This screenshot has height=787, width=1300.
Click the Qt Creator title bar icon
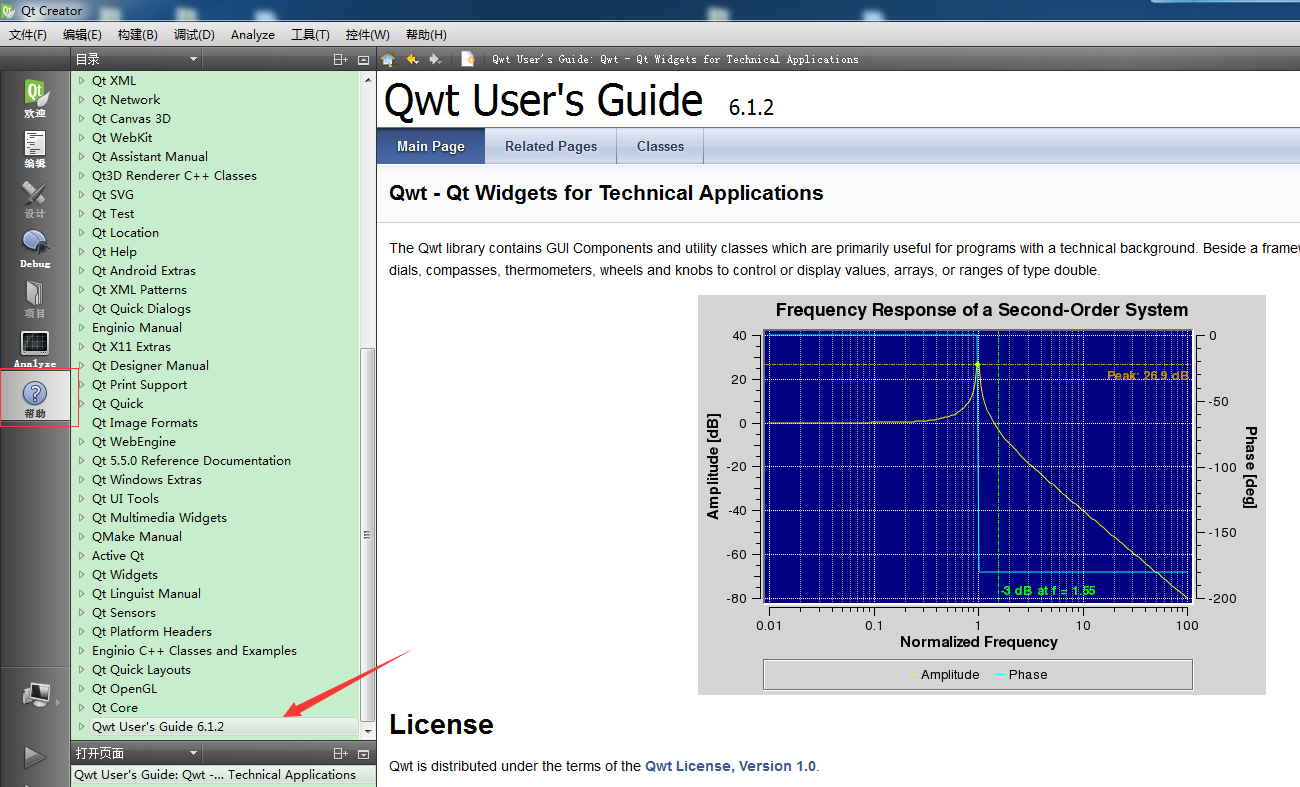[x=10, y=11]
